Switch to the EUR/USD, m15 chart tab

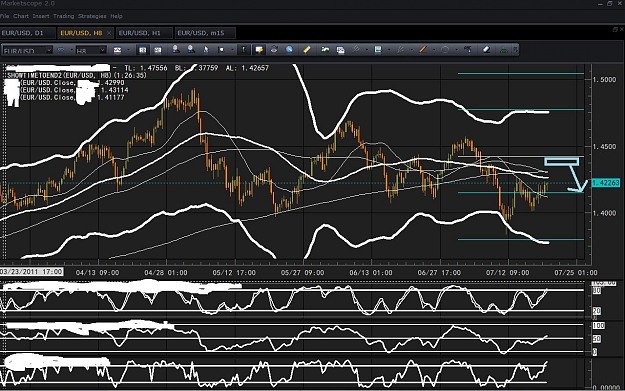pos(205,33)
